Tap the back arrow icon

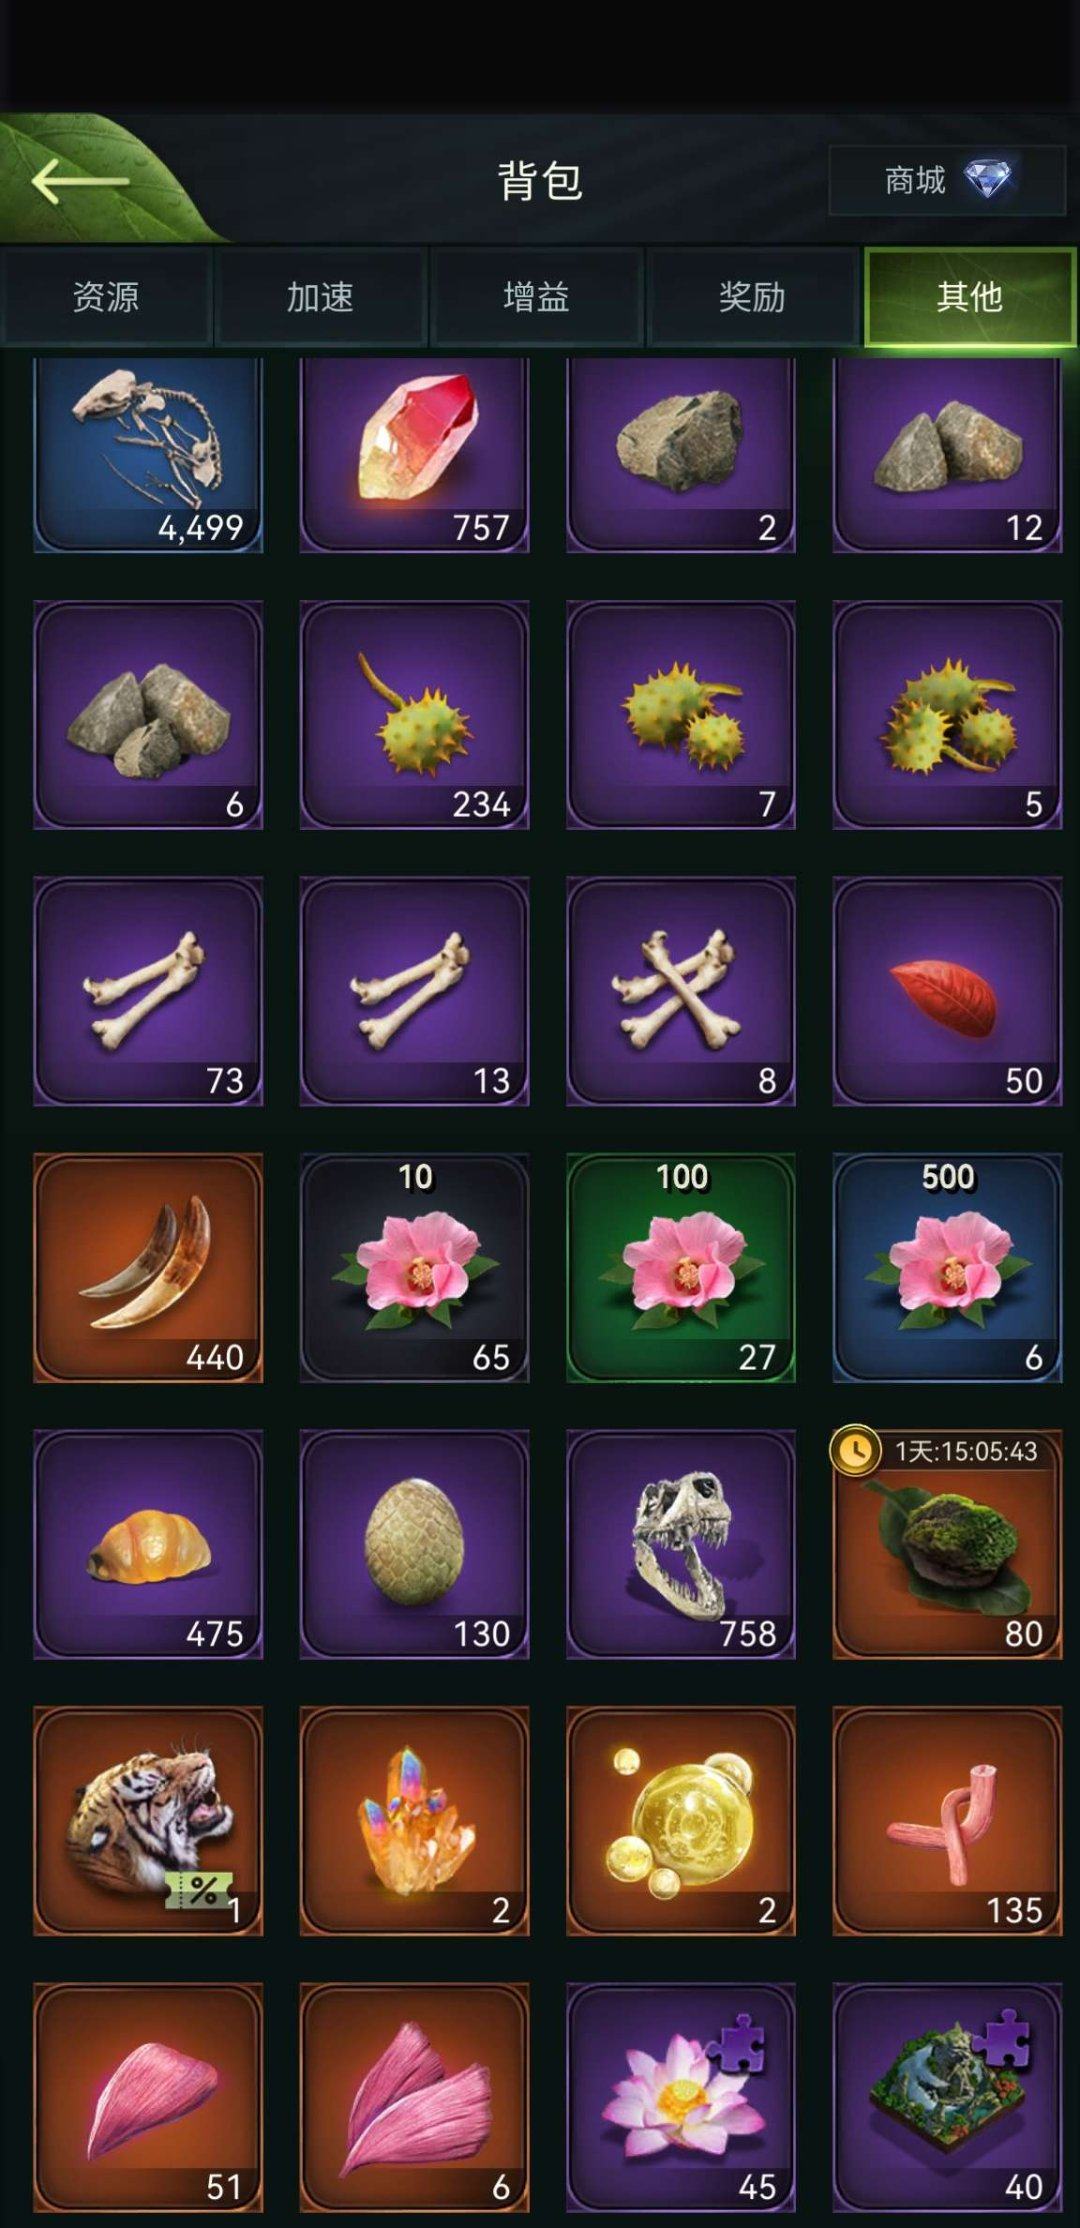pyautogui.click(x=80, y=182)
